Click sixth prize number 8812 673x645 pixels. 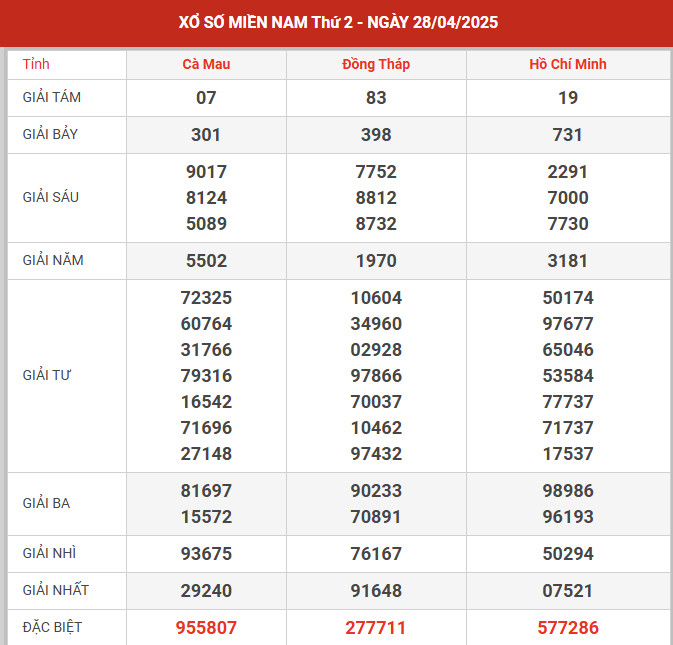pyautogui.click(x=376, y=198)
